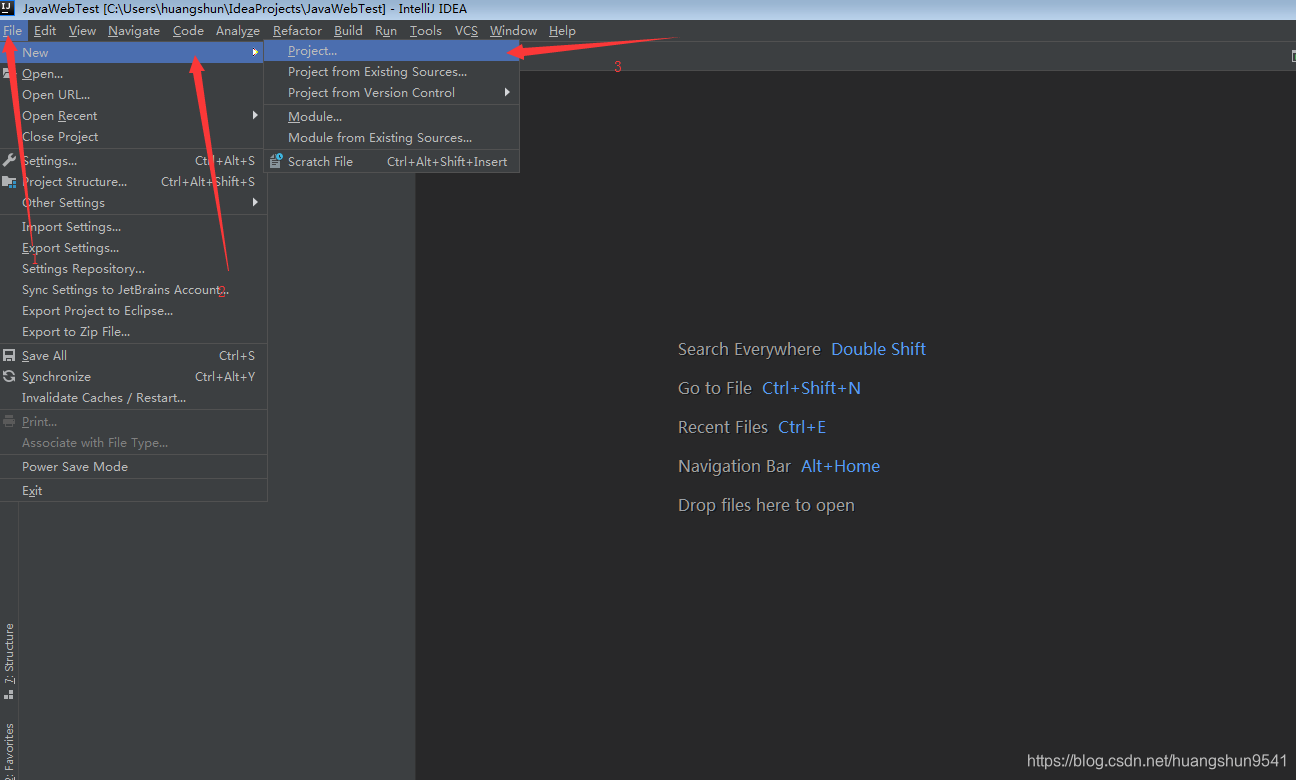Open the Navigate menu
Viewport: 1296px width, 780px height.
coord(134,31)
